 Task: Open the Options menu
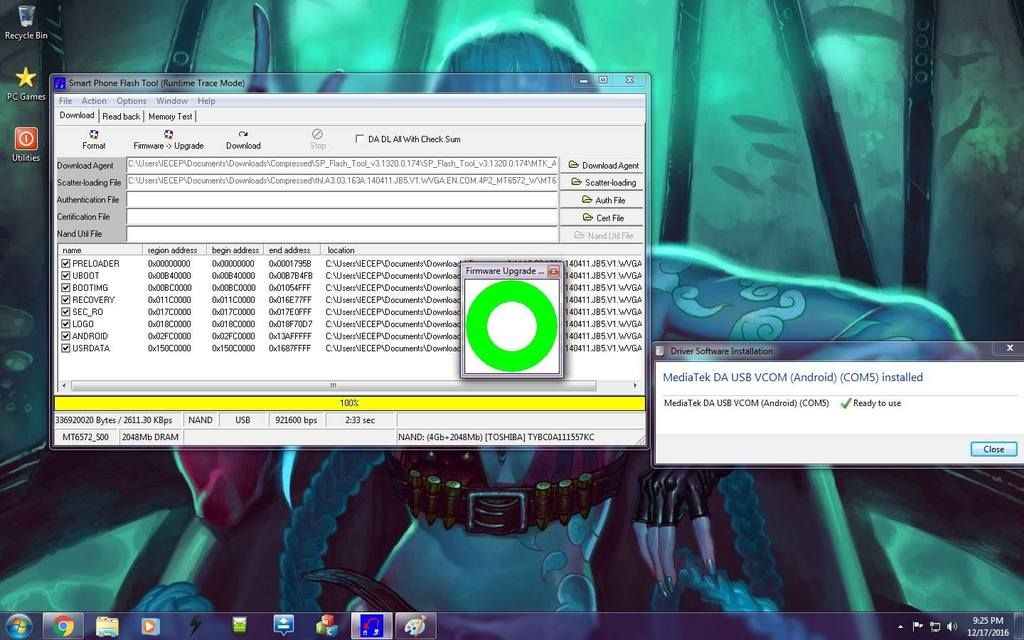(131, 101)
